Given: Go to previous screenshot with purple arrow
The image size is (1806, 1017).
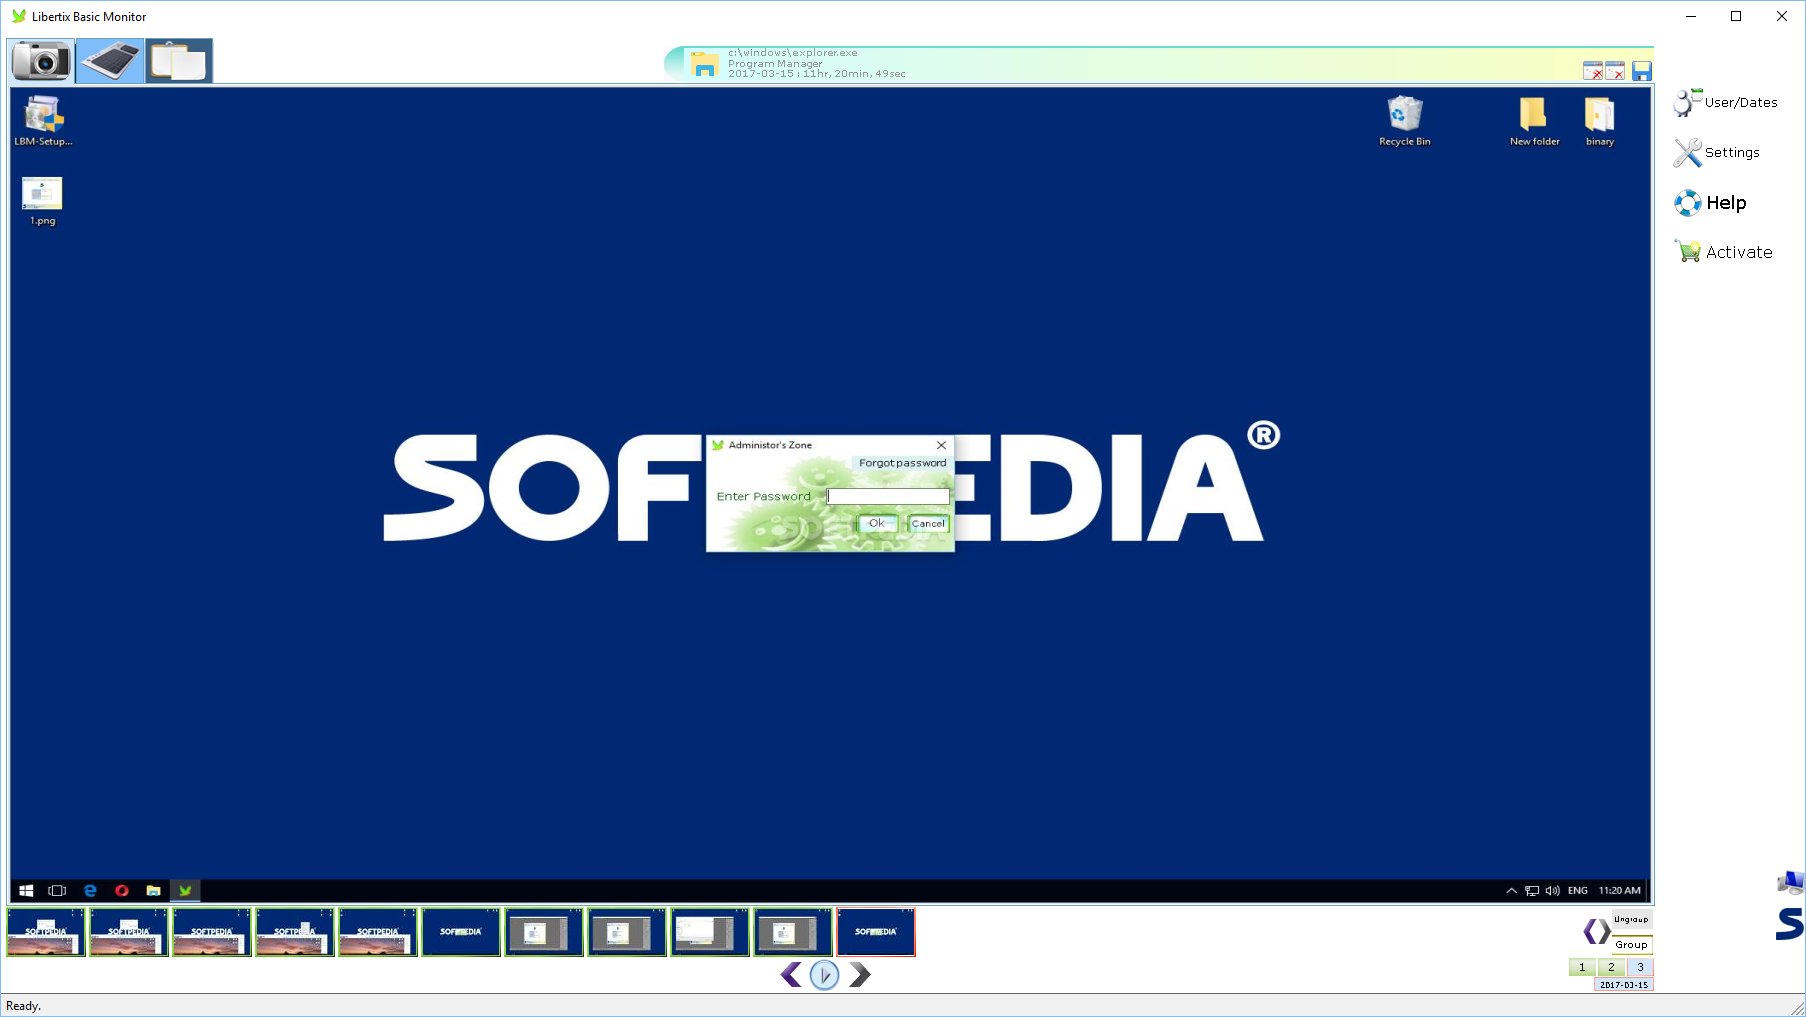Looking at the screenshot, I should [791, 974].
